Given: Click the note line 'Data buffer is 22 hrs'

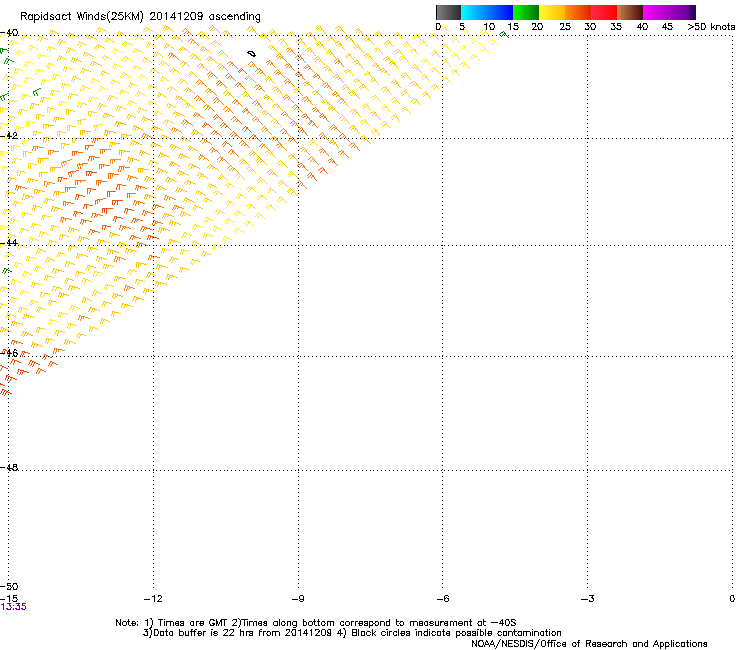Looking at the screenshot, I should pos(352,633).
